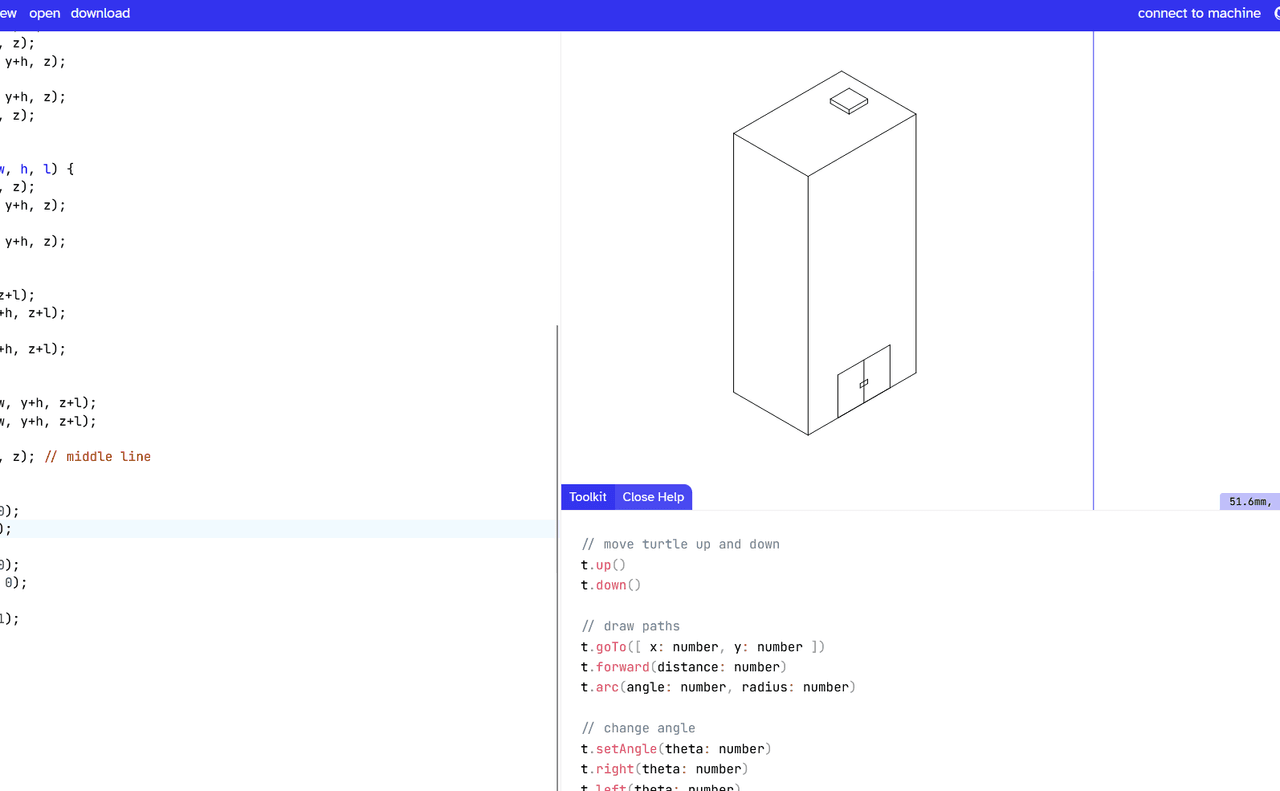Switch to the Toolkit tab
This screenshot has width=1280, height=791.
tap(587, 497)
